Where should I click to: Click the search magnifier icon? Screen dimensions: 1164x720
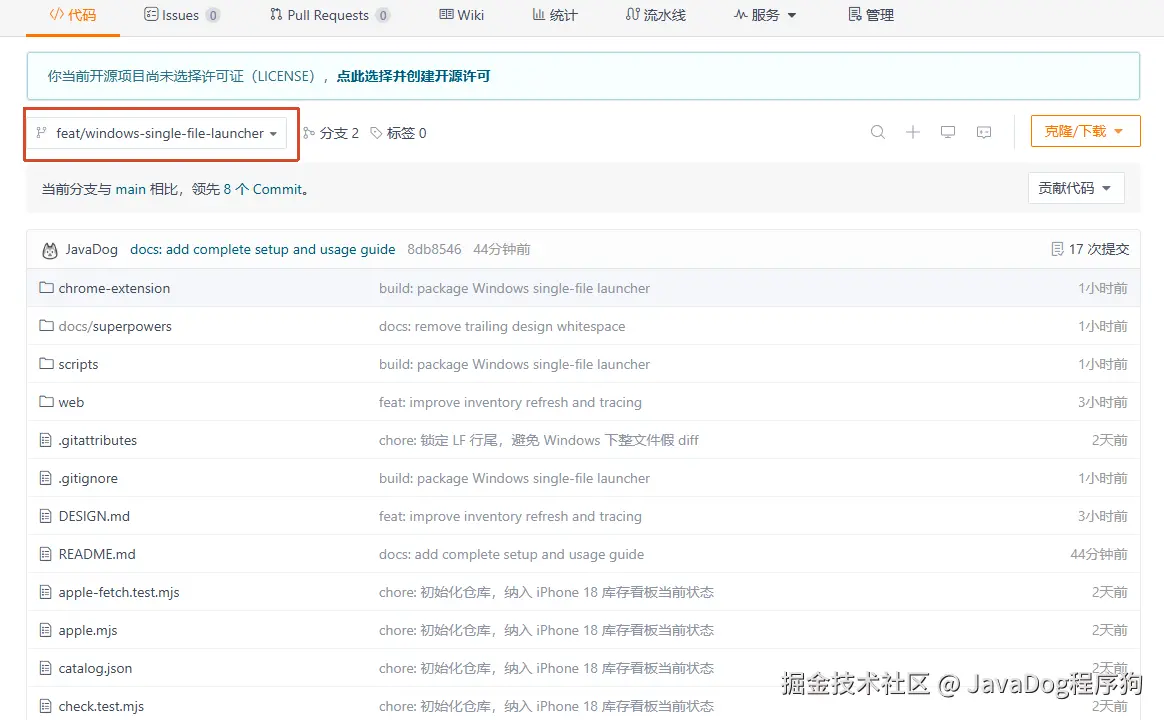877,132
